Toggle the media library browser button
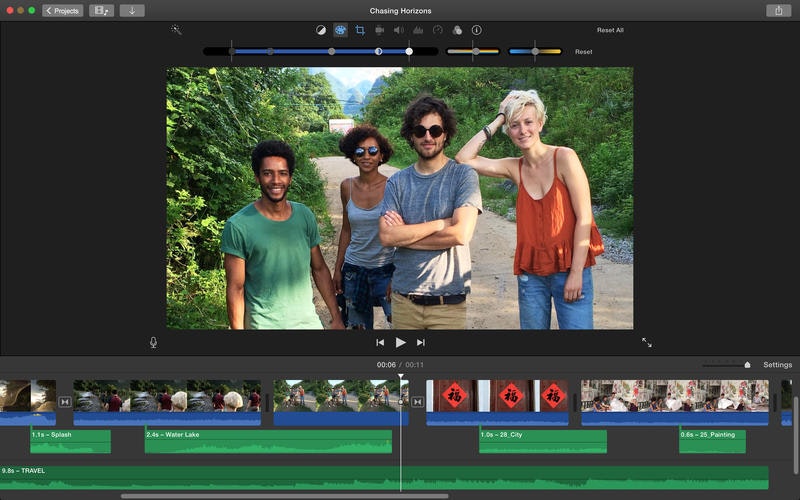The image size is (800, 500). pos(101,10)
